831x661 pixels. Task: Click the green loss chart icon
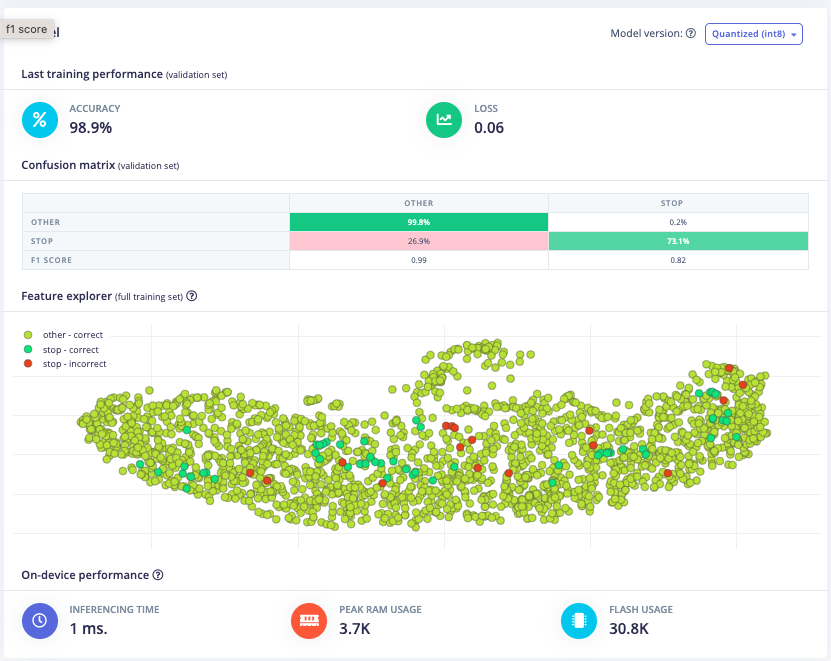tap(444, 120)
